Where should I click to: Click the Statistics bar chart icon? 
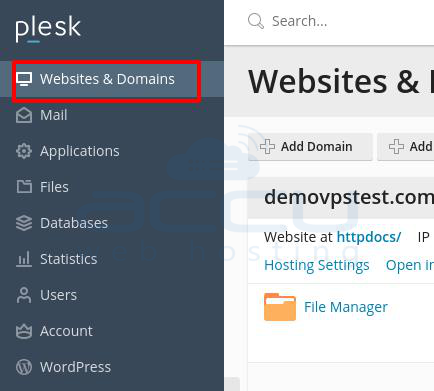point(24,259)
